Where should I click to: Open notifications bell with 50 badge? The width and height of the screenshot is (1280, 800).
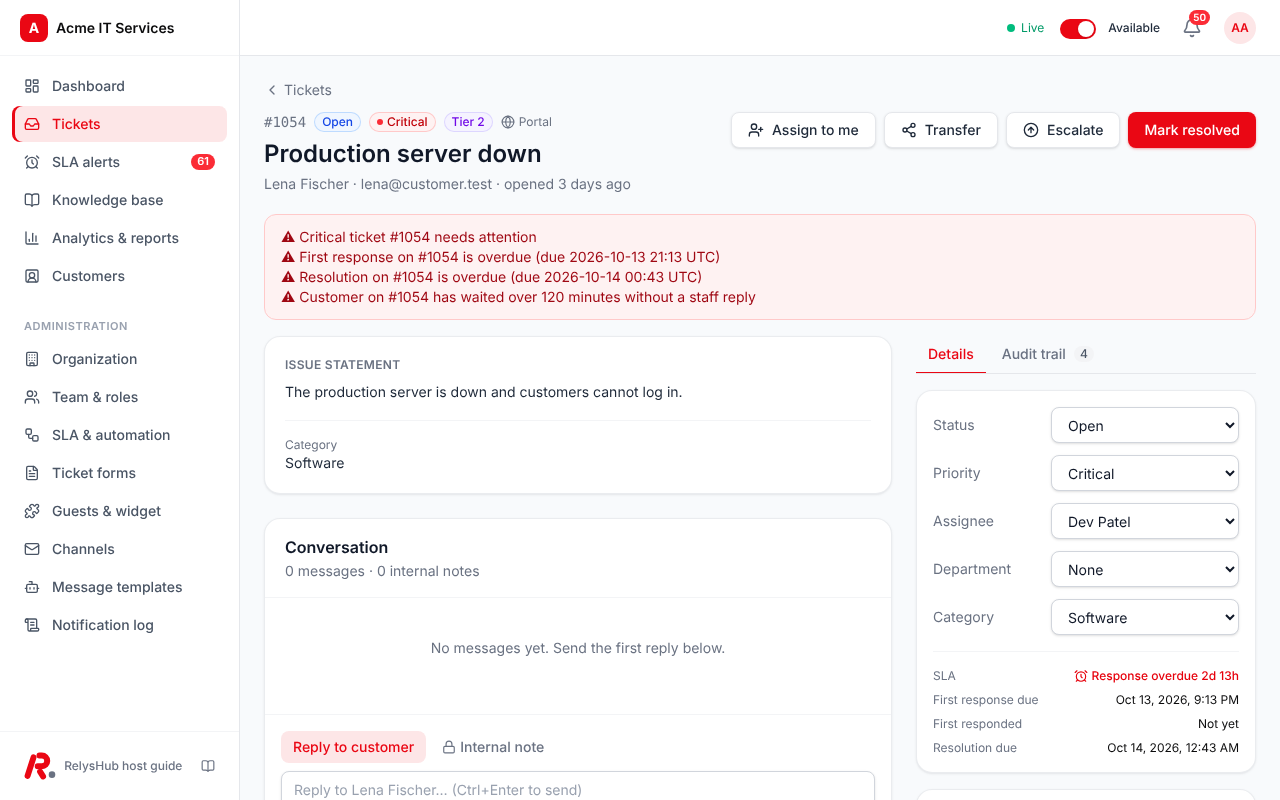coord(1192,28)
